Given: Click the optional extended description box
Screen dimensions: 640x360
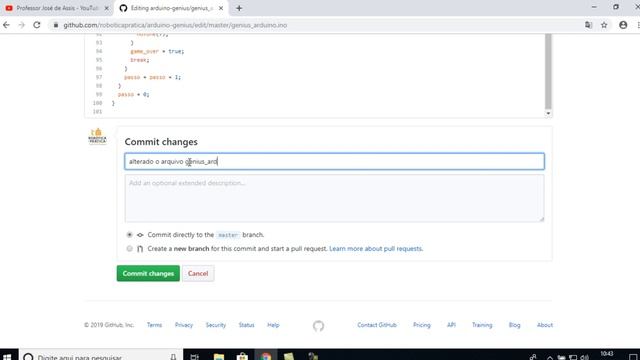Looking at the screenshot, I should 334,198.
